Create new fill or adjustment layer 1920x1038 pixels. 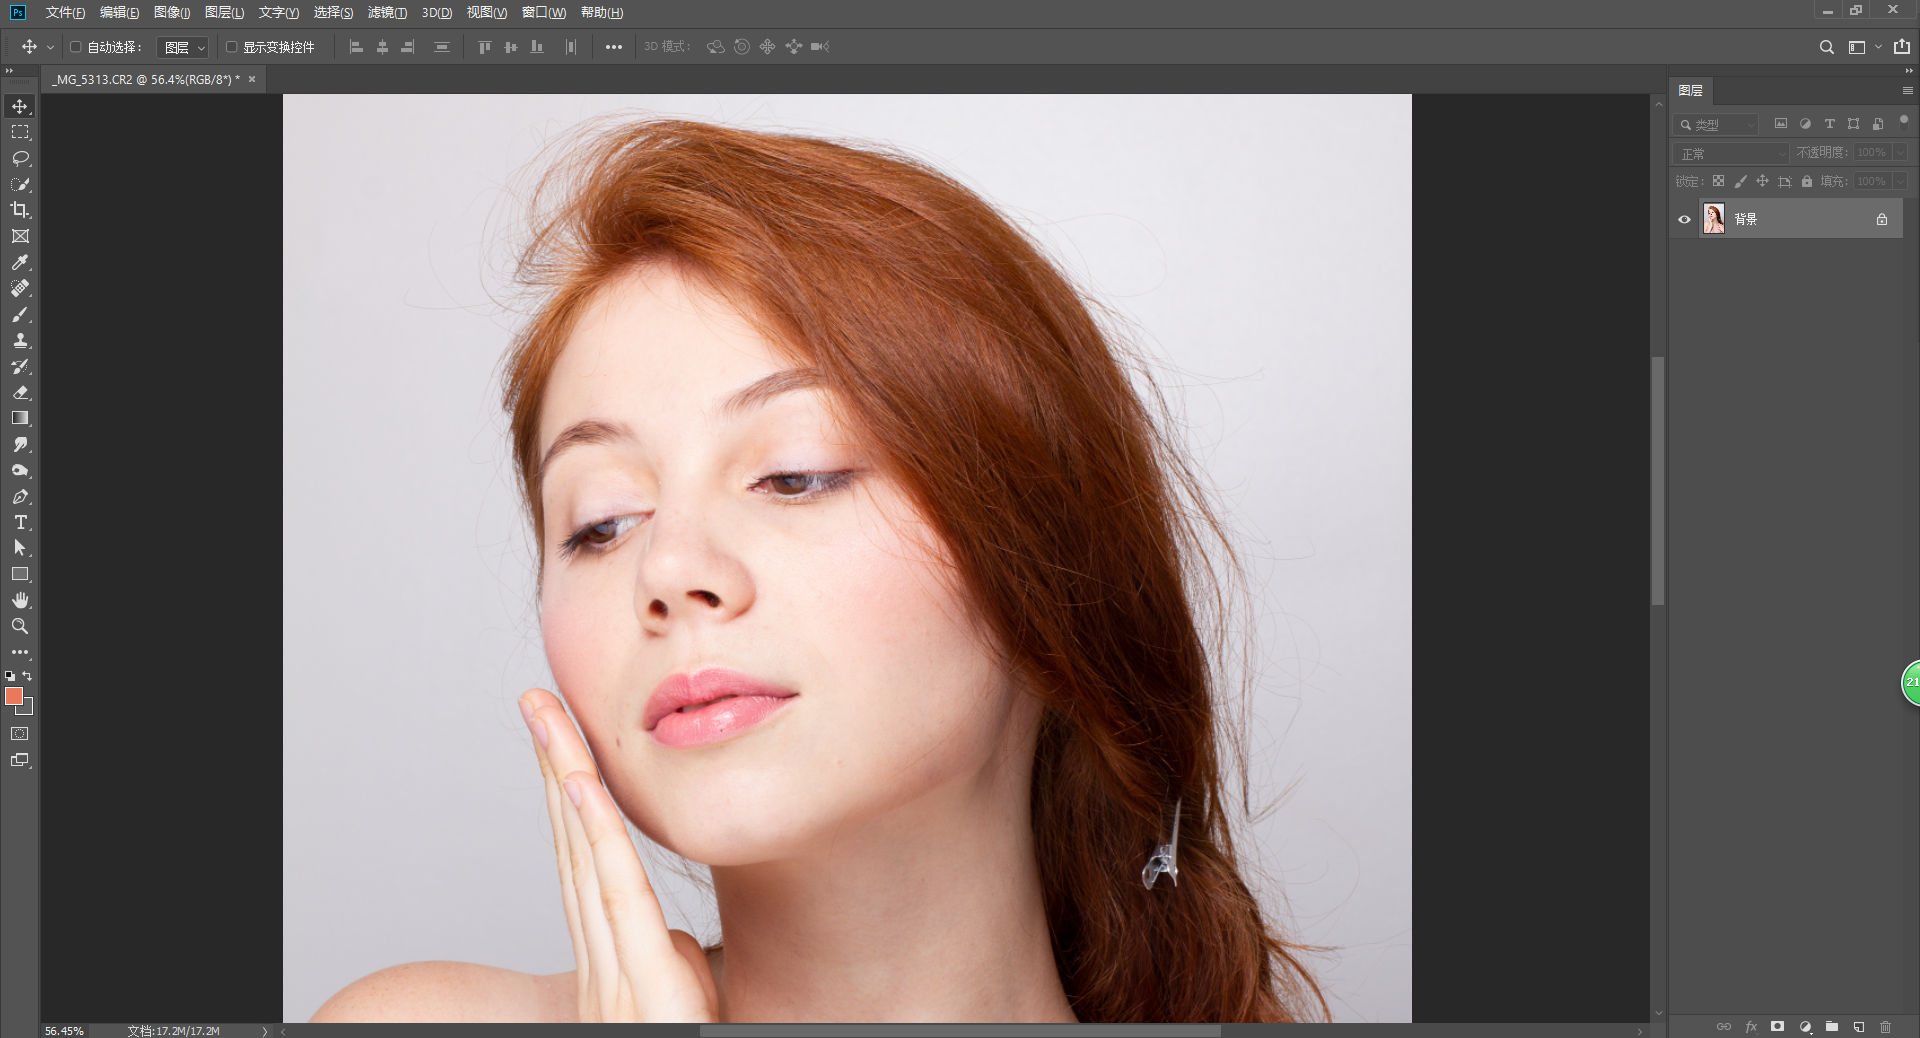tap(1805, 1027)
